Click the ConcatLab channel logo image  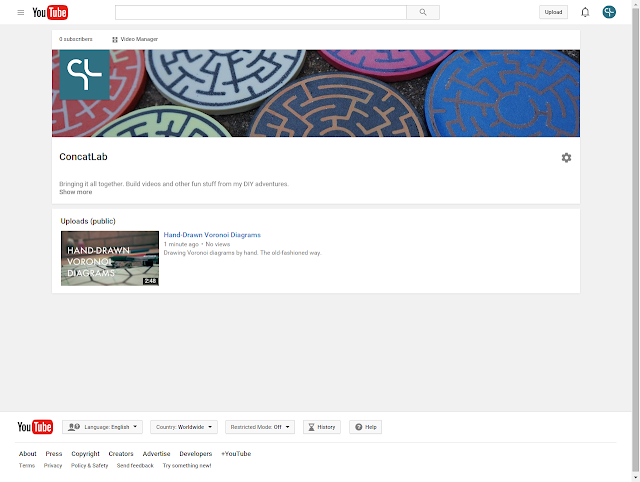[x=84, y=75]
